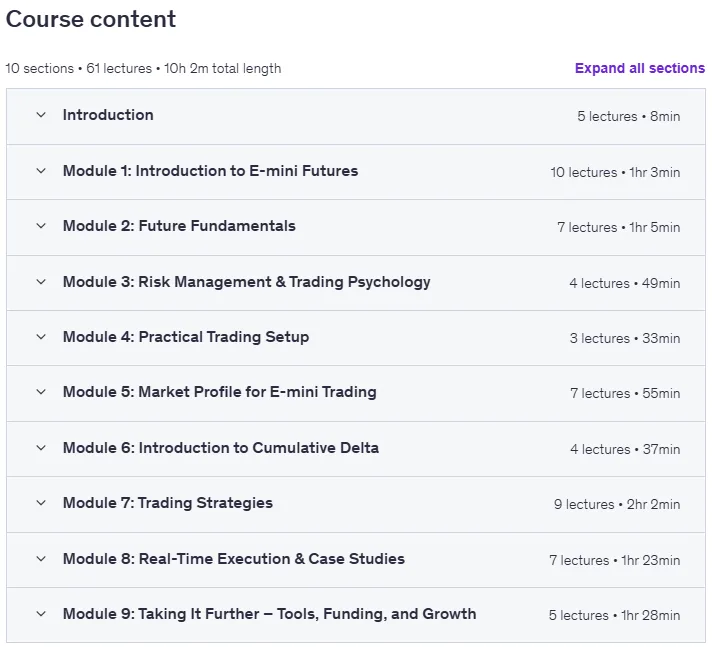Click Module 7 '9 lectures • 2hr 2min' label
This screenshot has width=712, height=647.
[617, 504]
